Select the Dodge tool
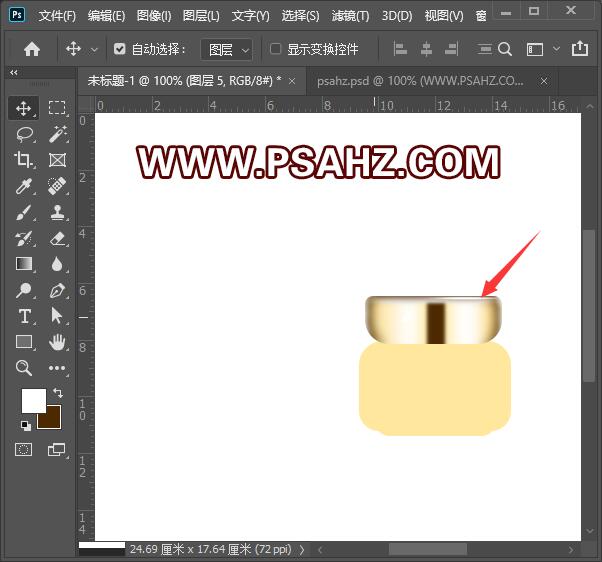 (x=23, y=291)
